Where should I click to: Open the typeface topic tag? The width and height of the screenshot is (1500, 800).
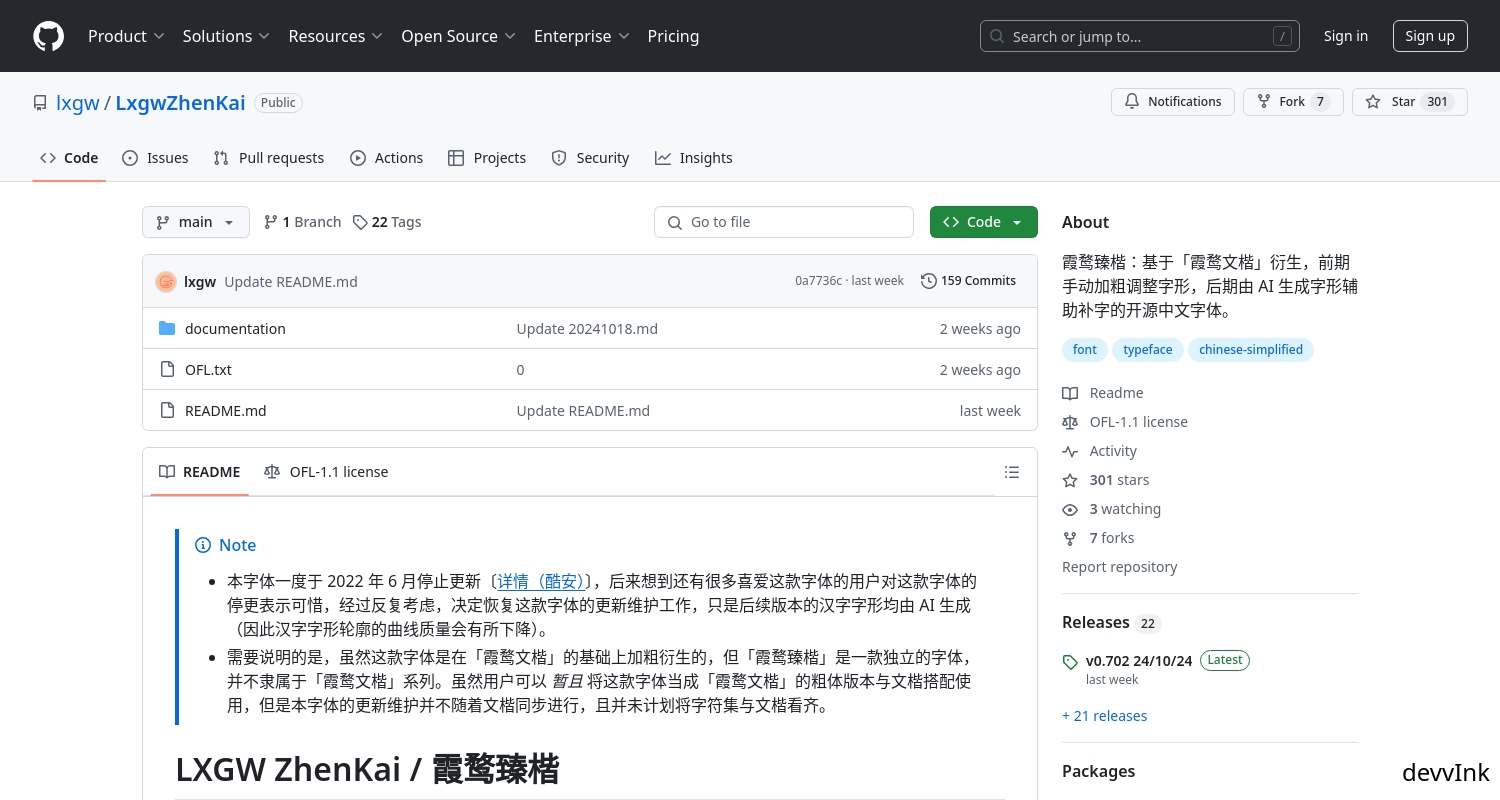1148,350
